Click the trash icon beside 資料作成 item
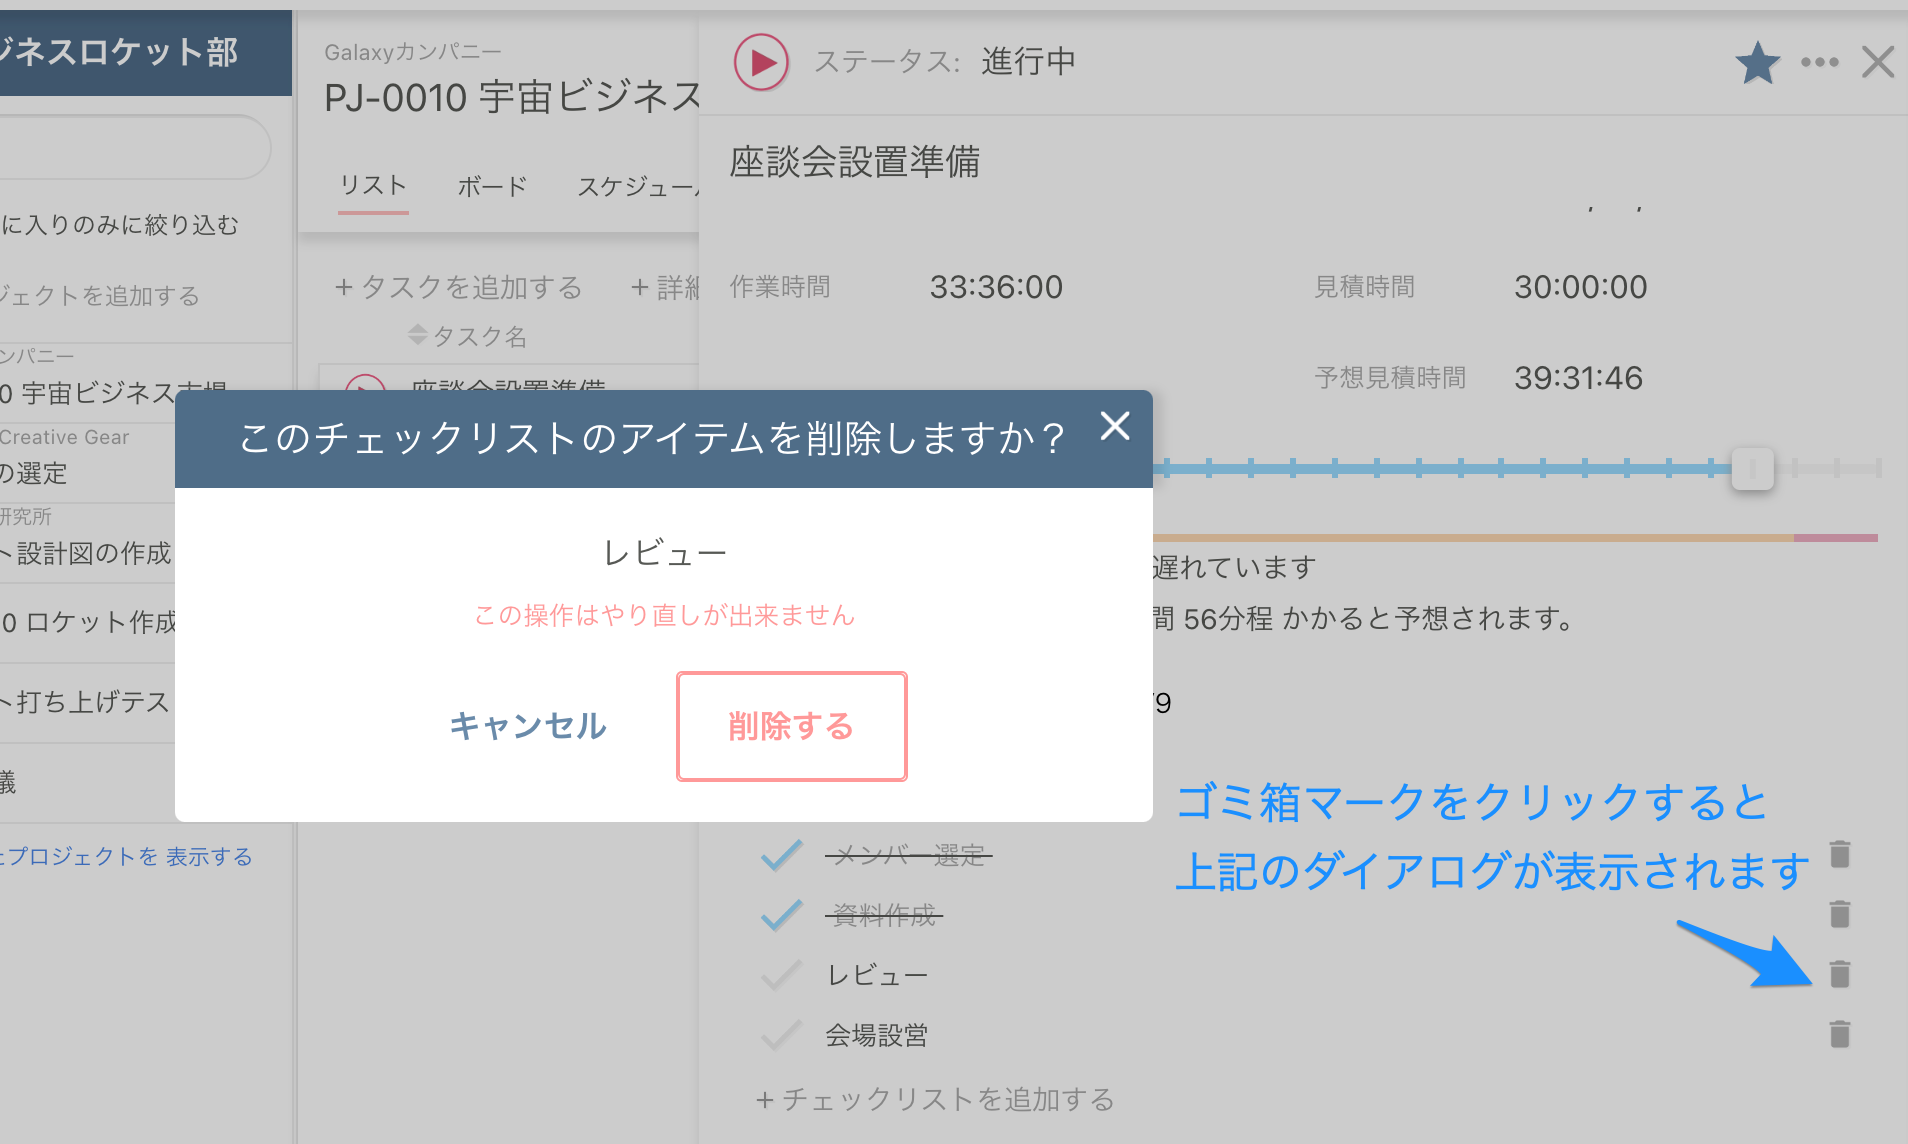 coord(1840,913)
